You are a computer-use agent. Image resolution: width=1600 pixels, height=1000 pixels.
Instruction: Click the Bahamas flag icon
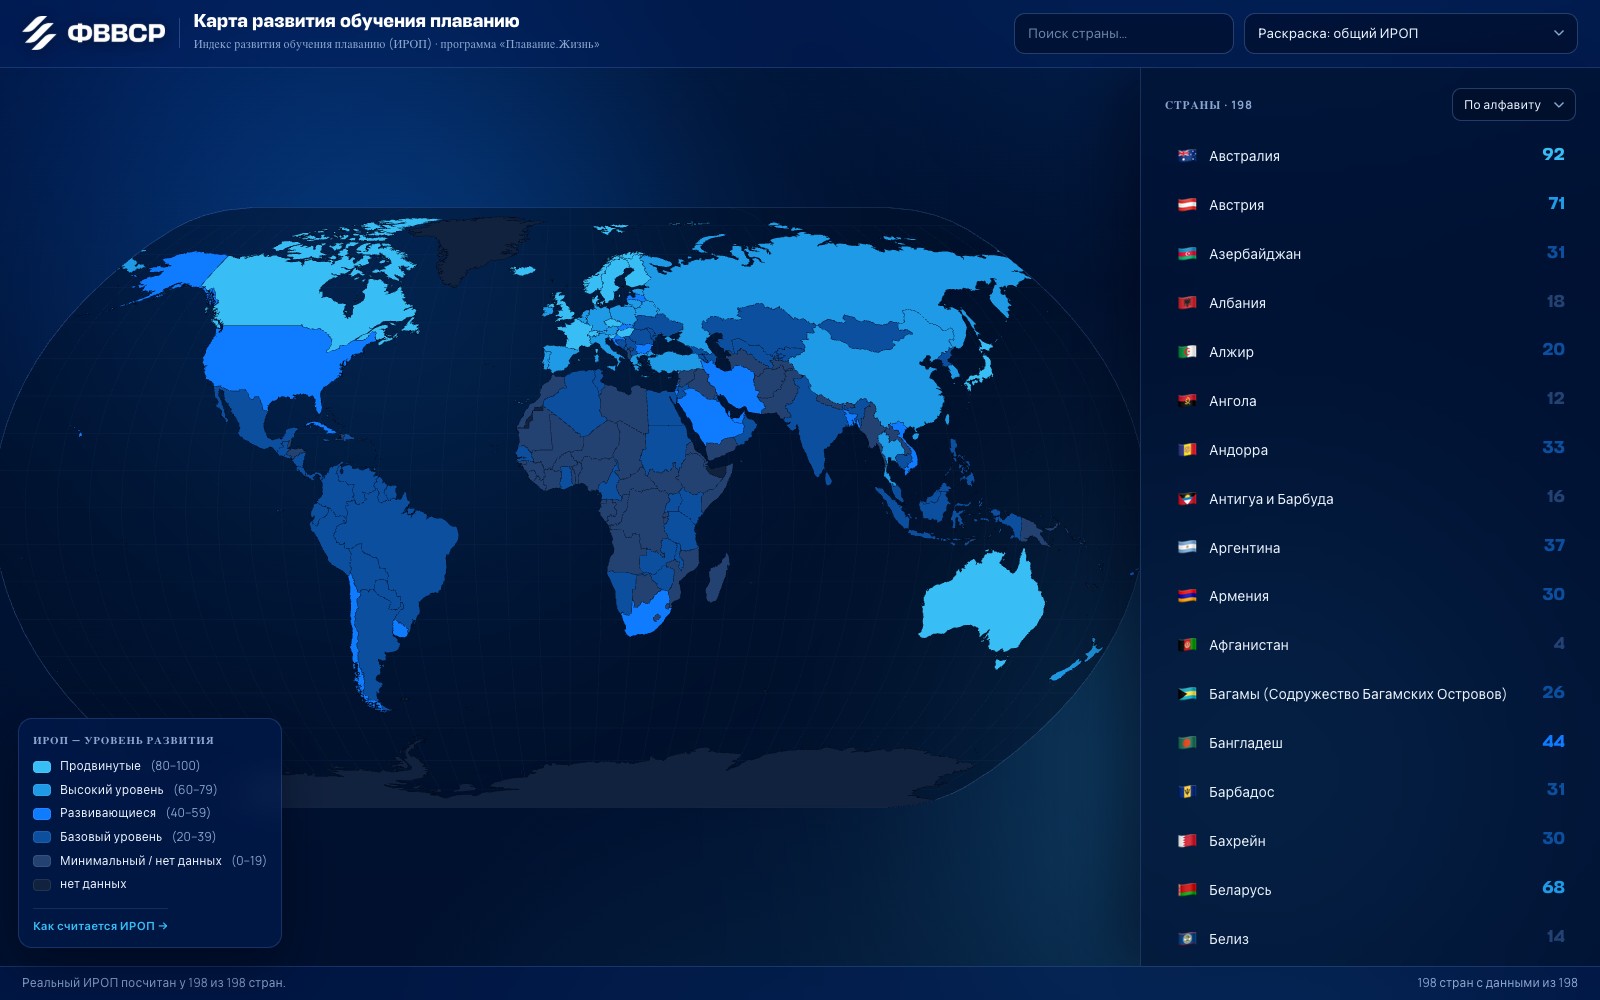click(x=1187, y=693)
